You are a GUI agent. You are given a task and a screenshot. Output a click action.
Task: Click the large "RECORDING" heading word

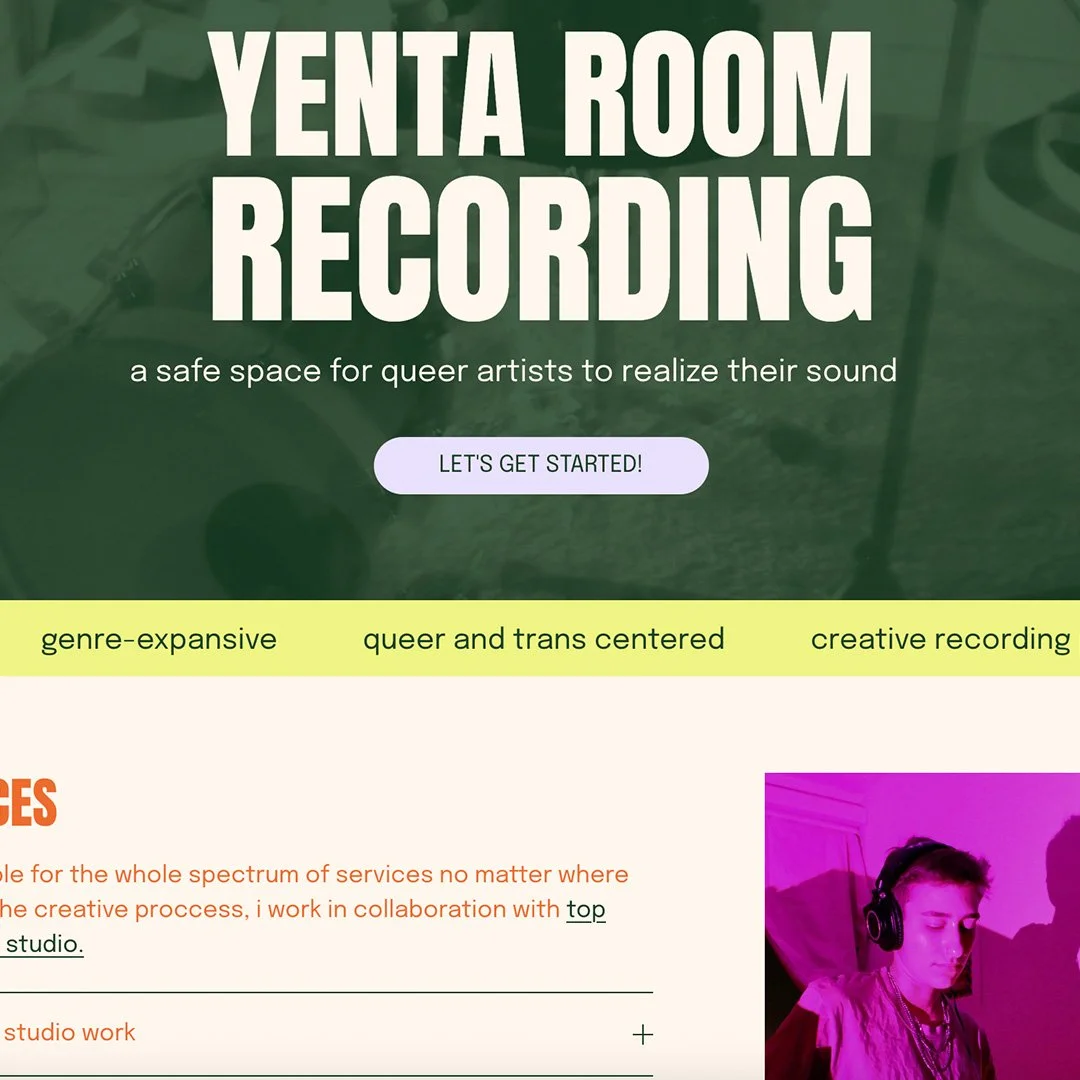541,248
